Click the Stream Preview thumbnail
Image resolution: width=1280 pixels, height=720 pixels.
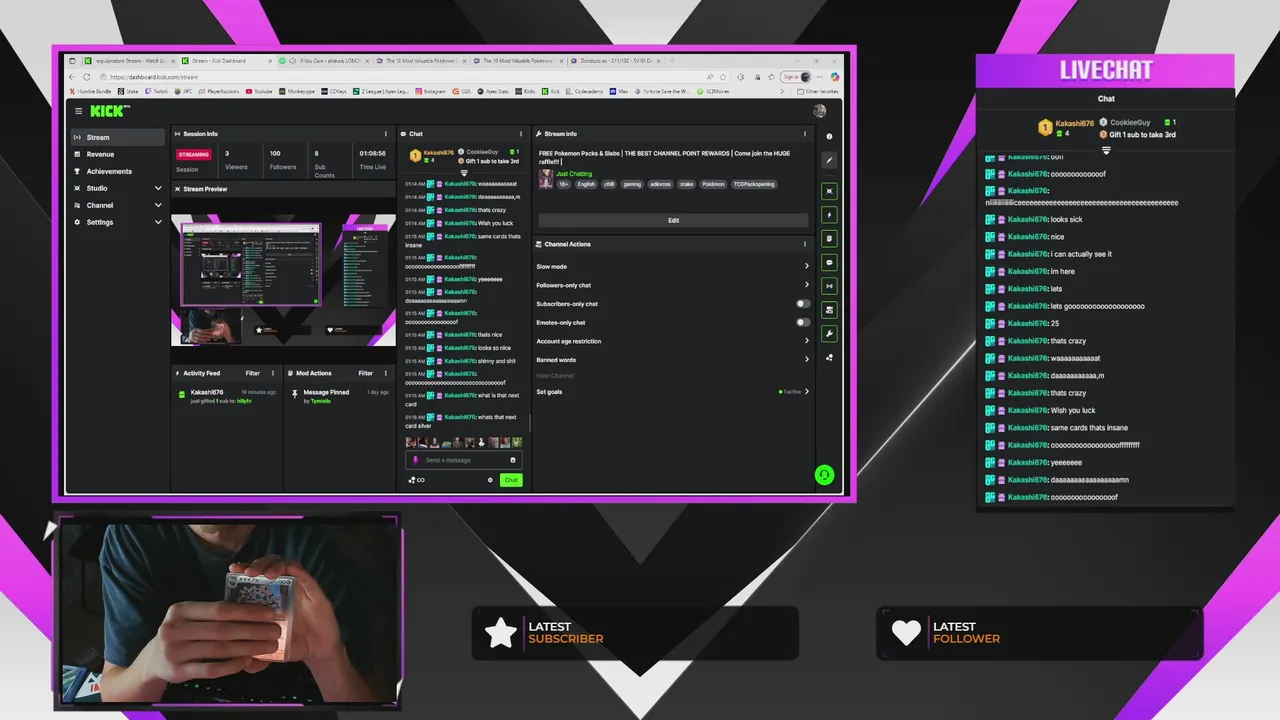(x=284, y=280)
